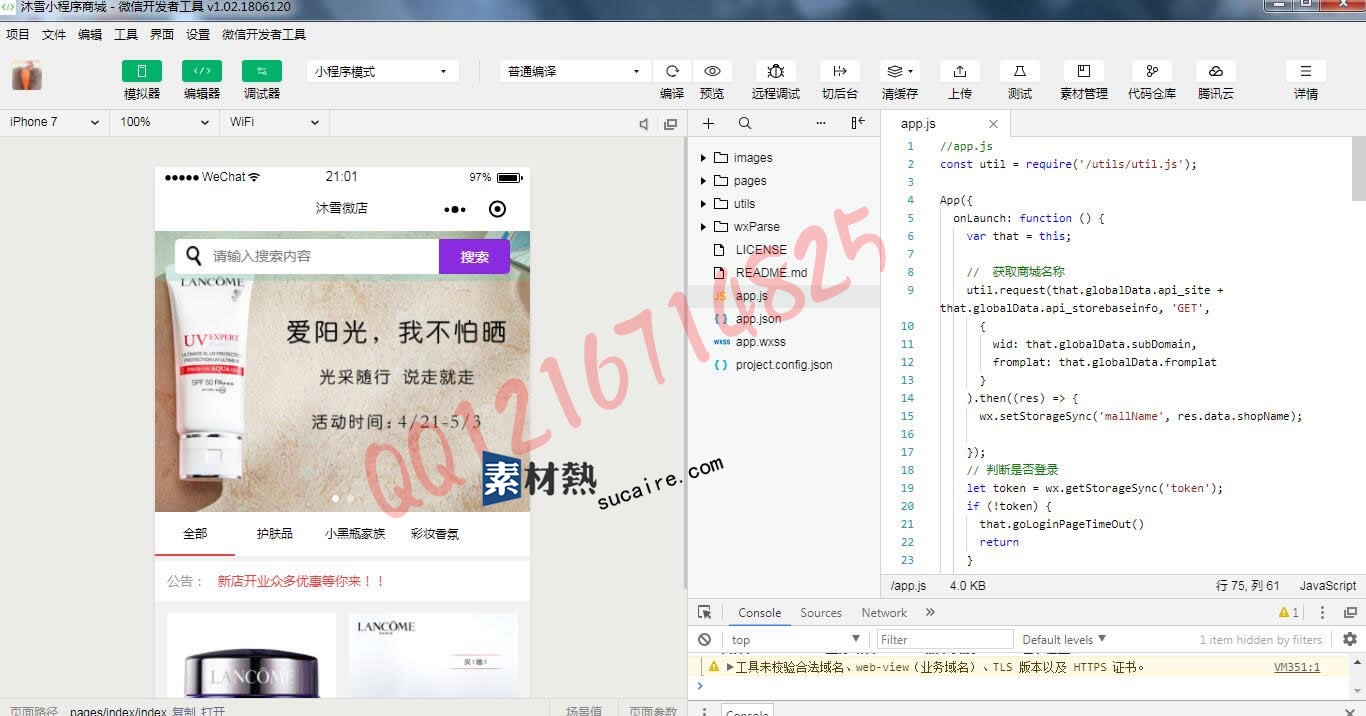Viewport: 1366px width, 716px height.
Task: Open the VM351:1 source link
Action: coord(1297,667)
